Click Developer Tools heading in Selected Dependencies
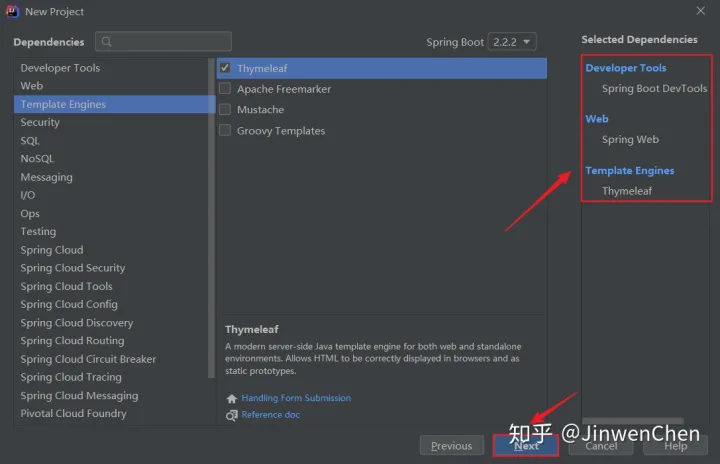Screen dimensions: 720x464 tap(626, 68)
